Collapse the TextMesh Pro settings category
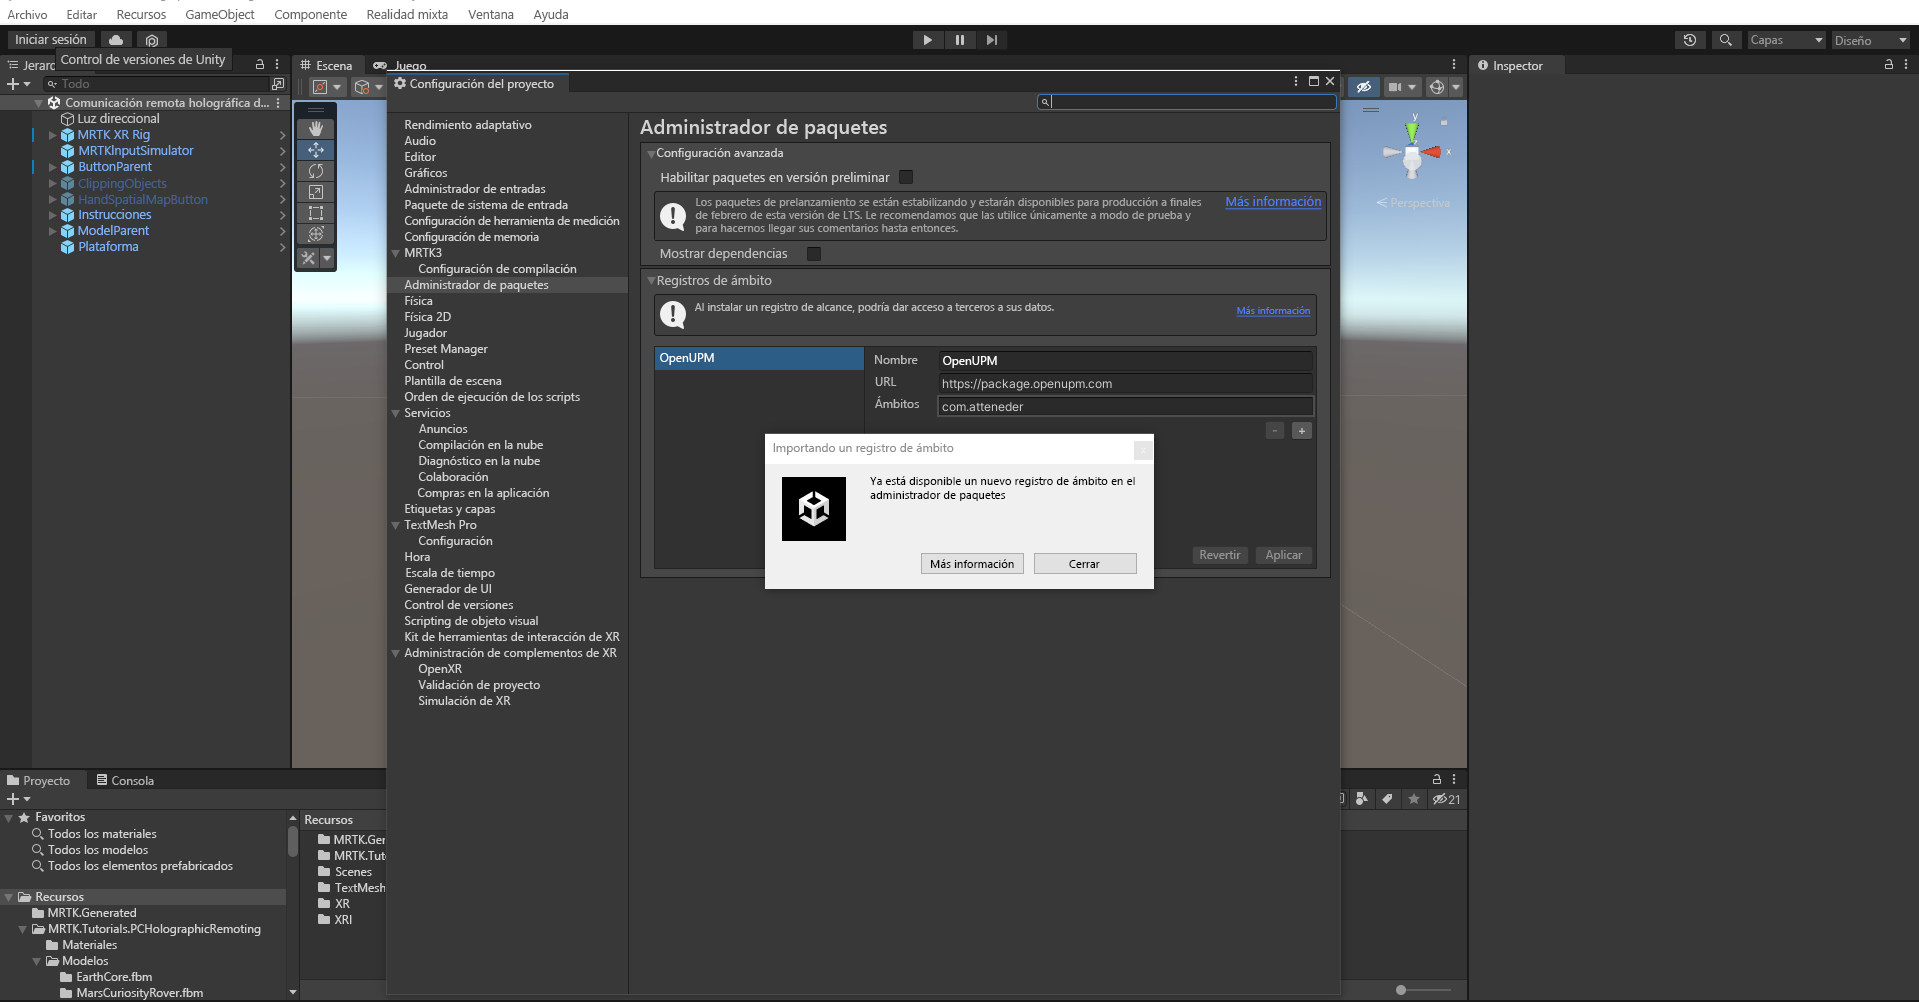This screenshot has height=1002, width=1919. click(x=396, y=526)
